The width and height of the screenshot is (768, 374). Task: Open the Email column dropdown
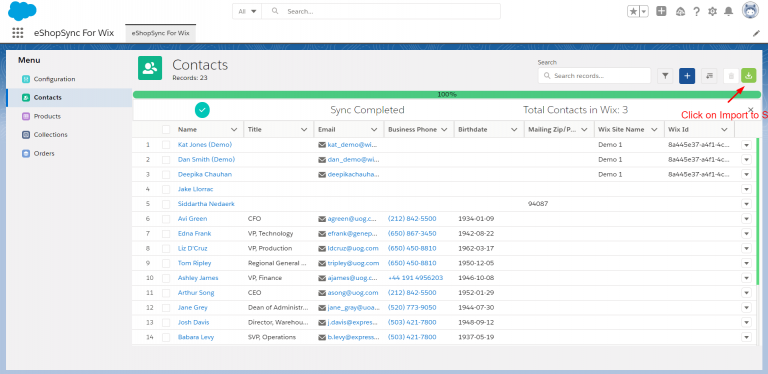click(x=374, y=130)
